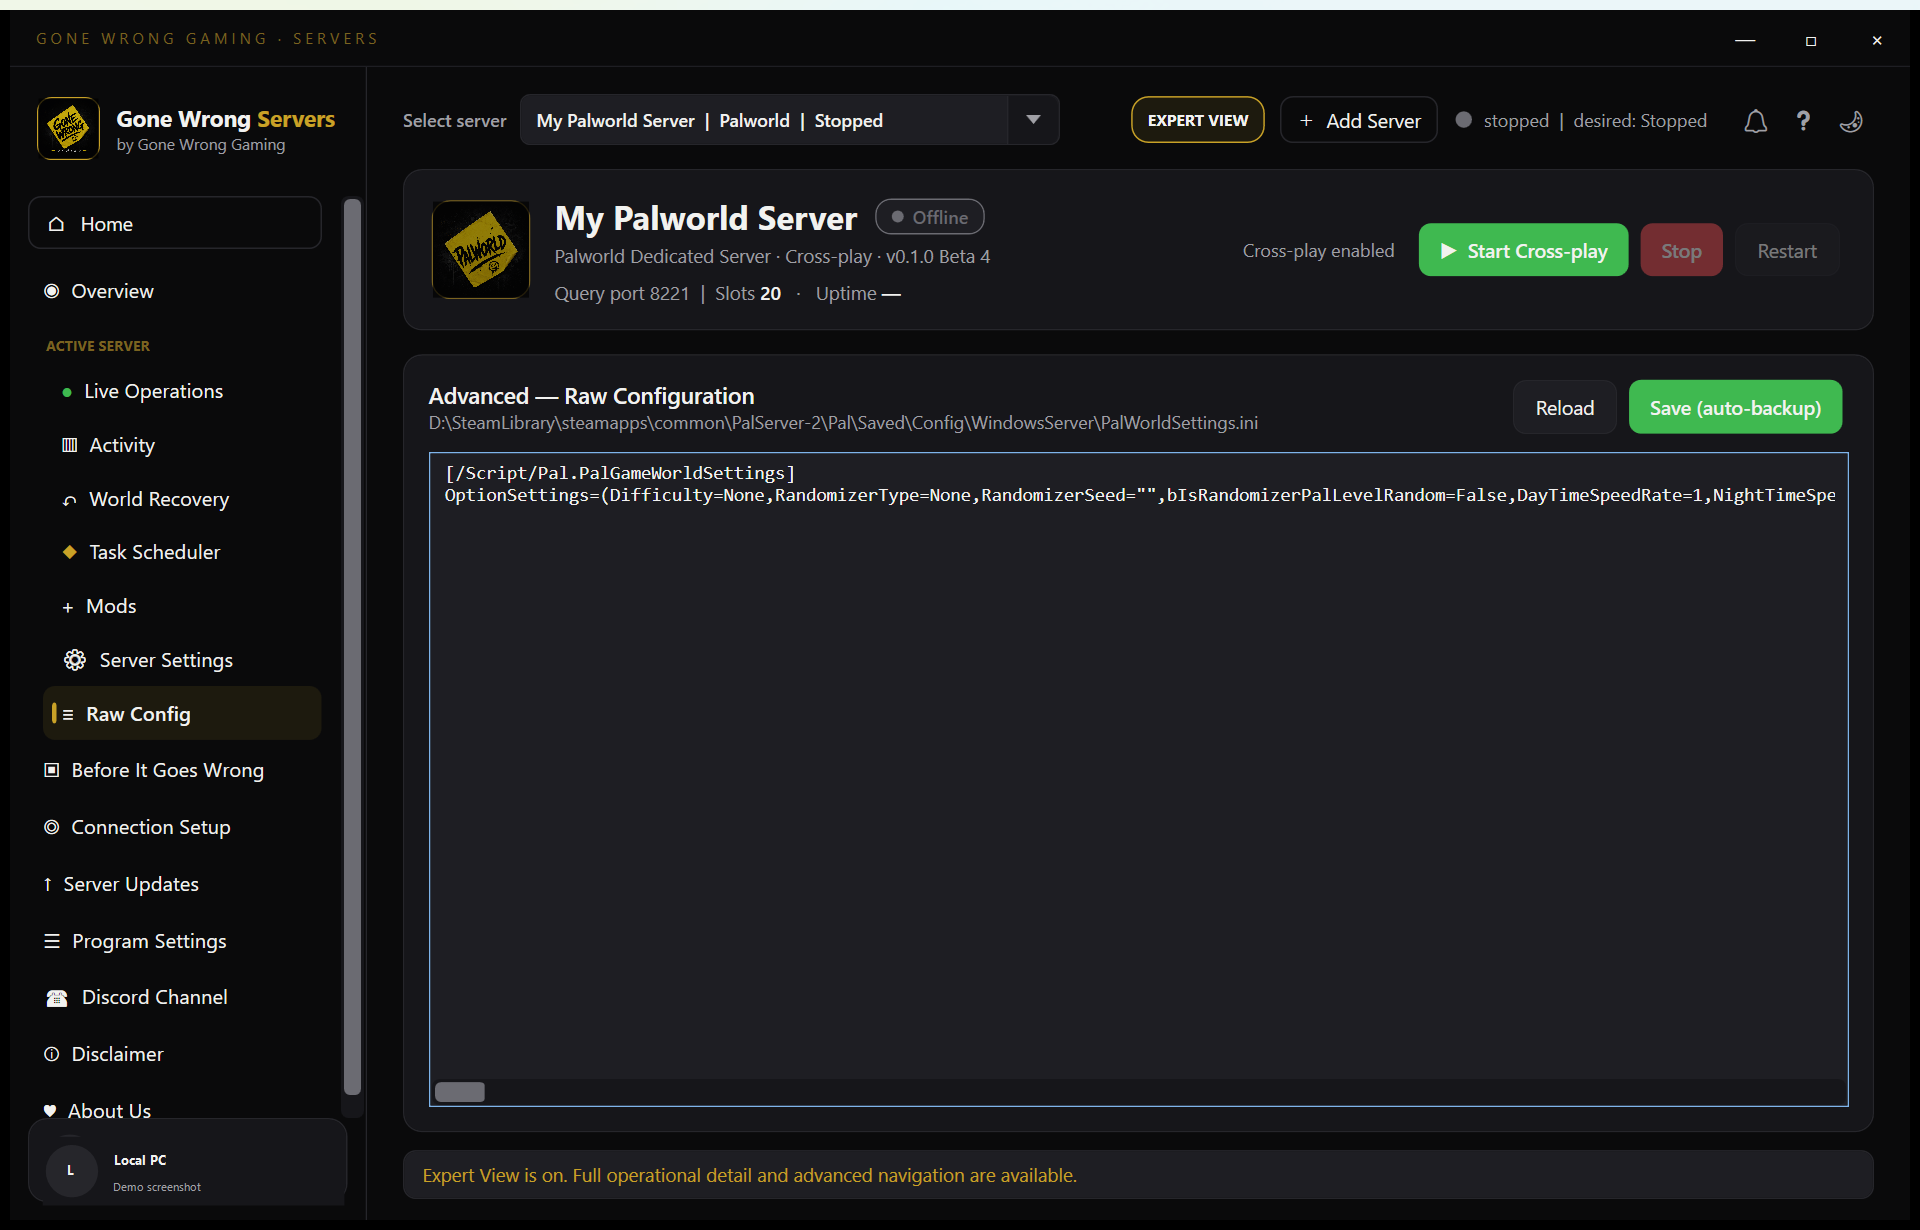Click the red Stop button
Image resolution: width=1920 pixels, height=1230 pixels.
tap(1681, 250)
